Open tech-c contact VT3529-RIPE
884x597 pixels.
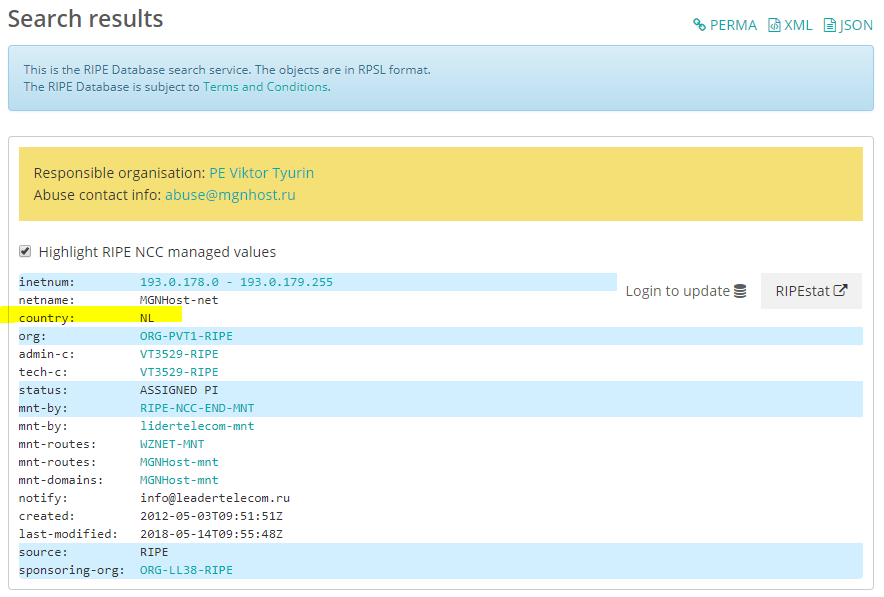(179, 372)
